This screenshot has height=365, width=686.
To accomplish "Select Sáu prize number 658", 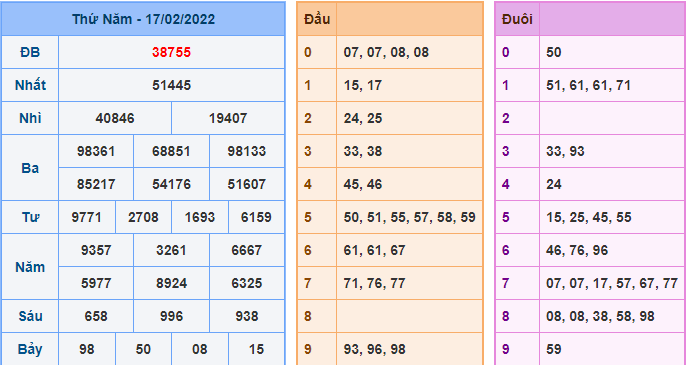I will click(96, 316).
